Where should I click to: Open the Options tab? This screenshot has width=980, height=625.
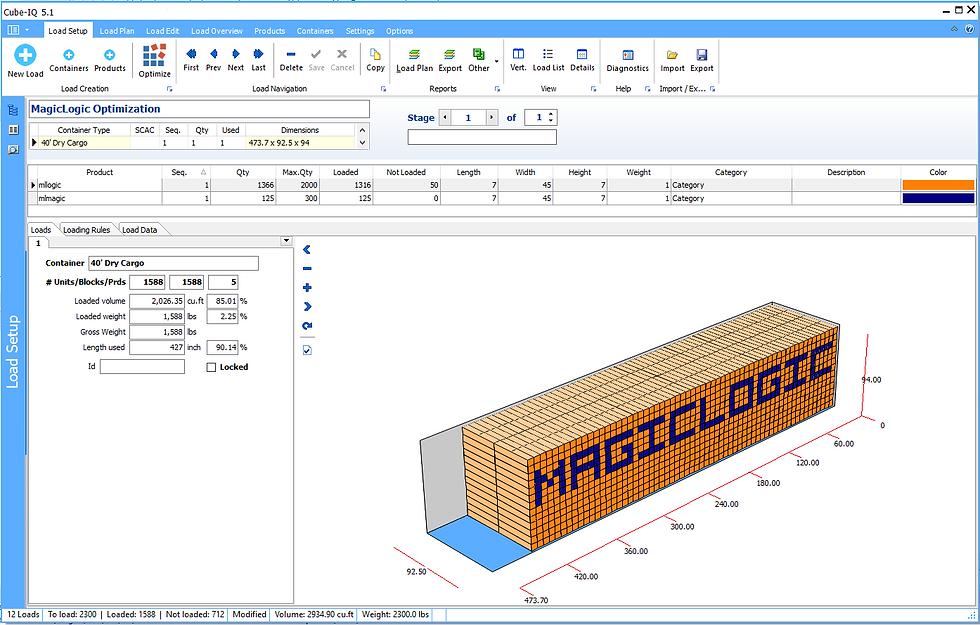coord(399,31)
